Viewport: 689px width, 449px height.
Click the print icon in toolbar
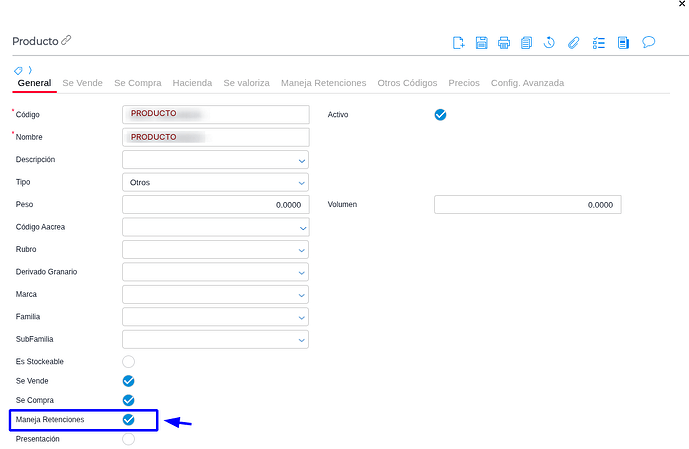tap(504, 42)
